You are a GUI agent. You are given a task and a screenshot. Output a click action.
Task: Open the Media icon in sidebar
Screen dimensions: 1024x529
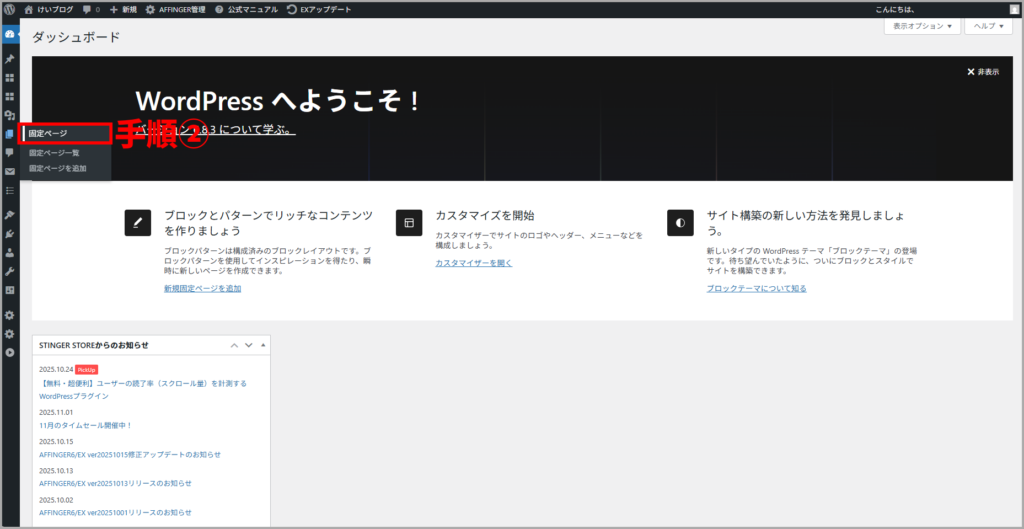click(10, 115)
